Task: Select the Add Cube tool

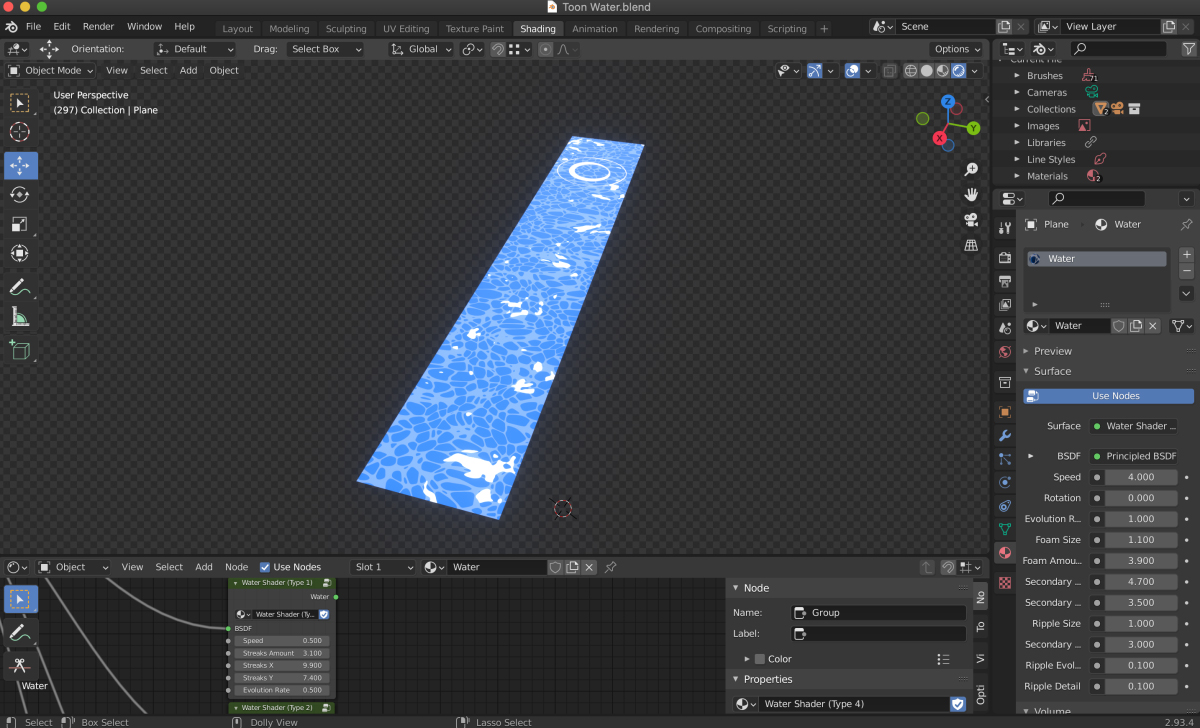Action: [20, 350]
